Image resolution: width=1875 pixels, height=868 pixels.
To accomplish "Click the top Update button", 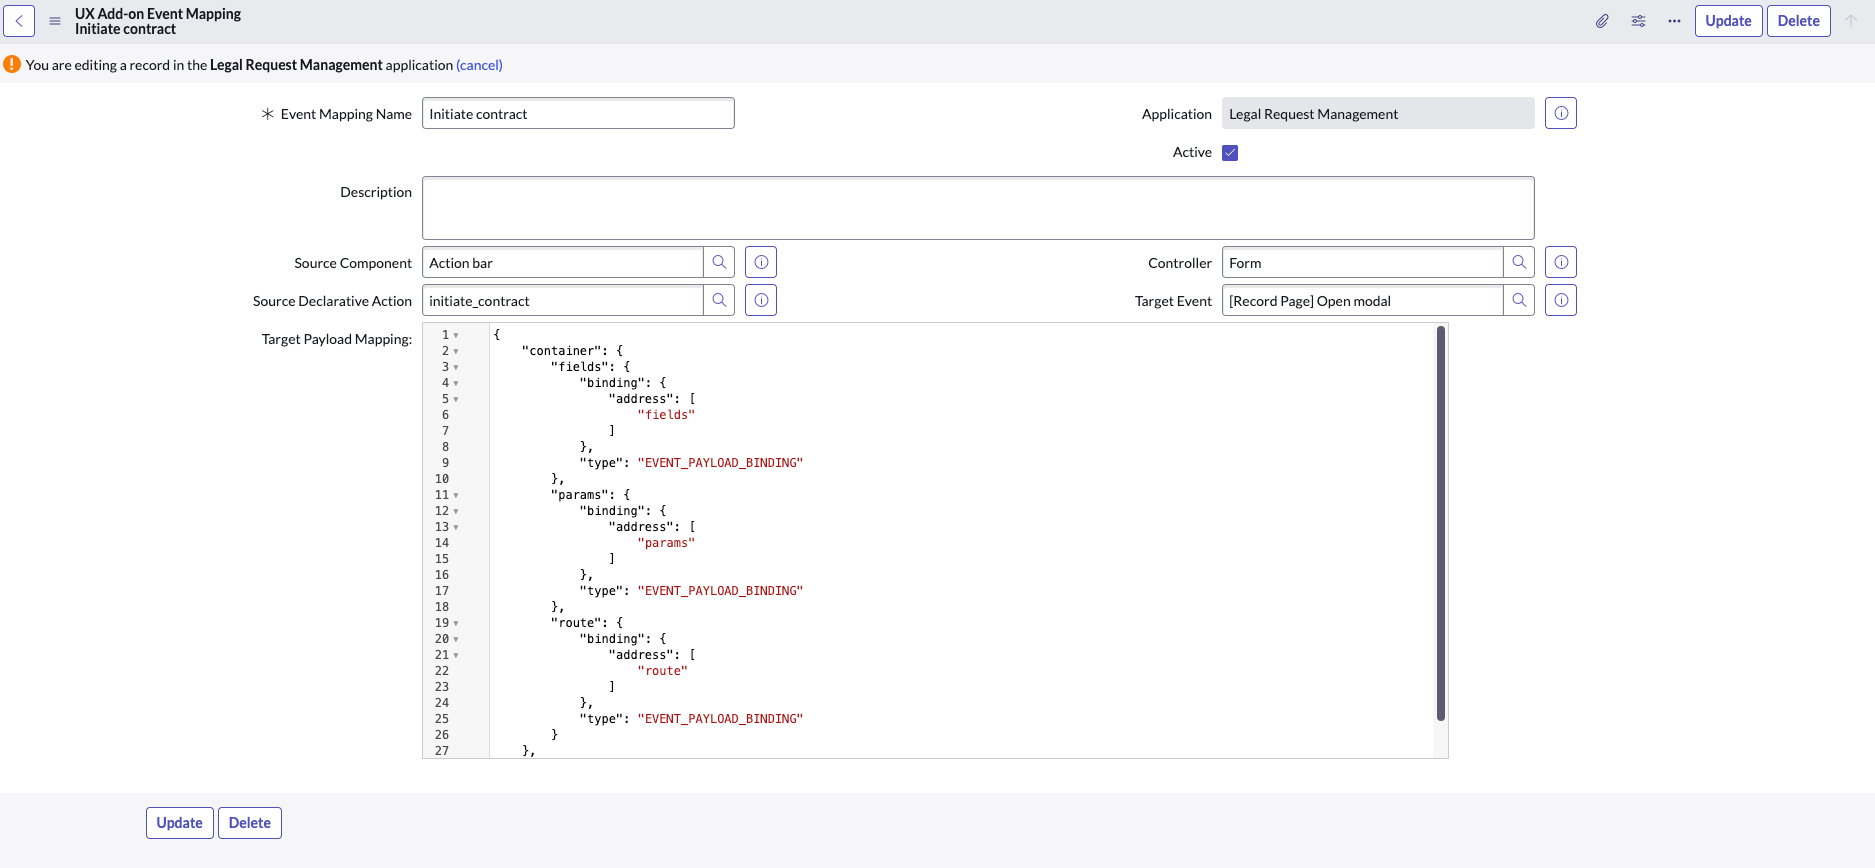I will click(1728, 21).
